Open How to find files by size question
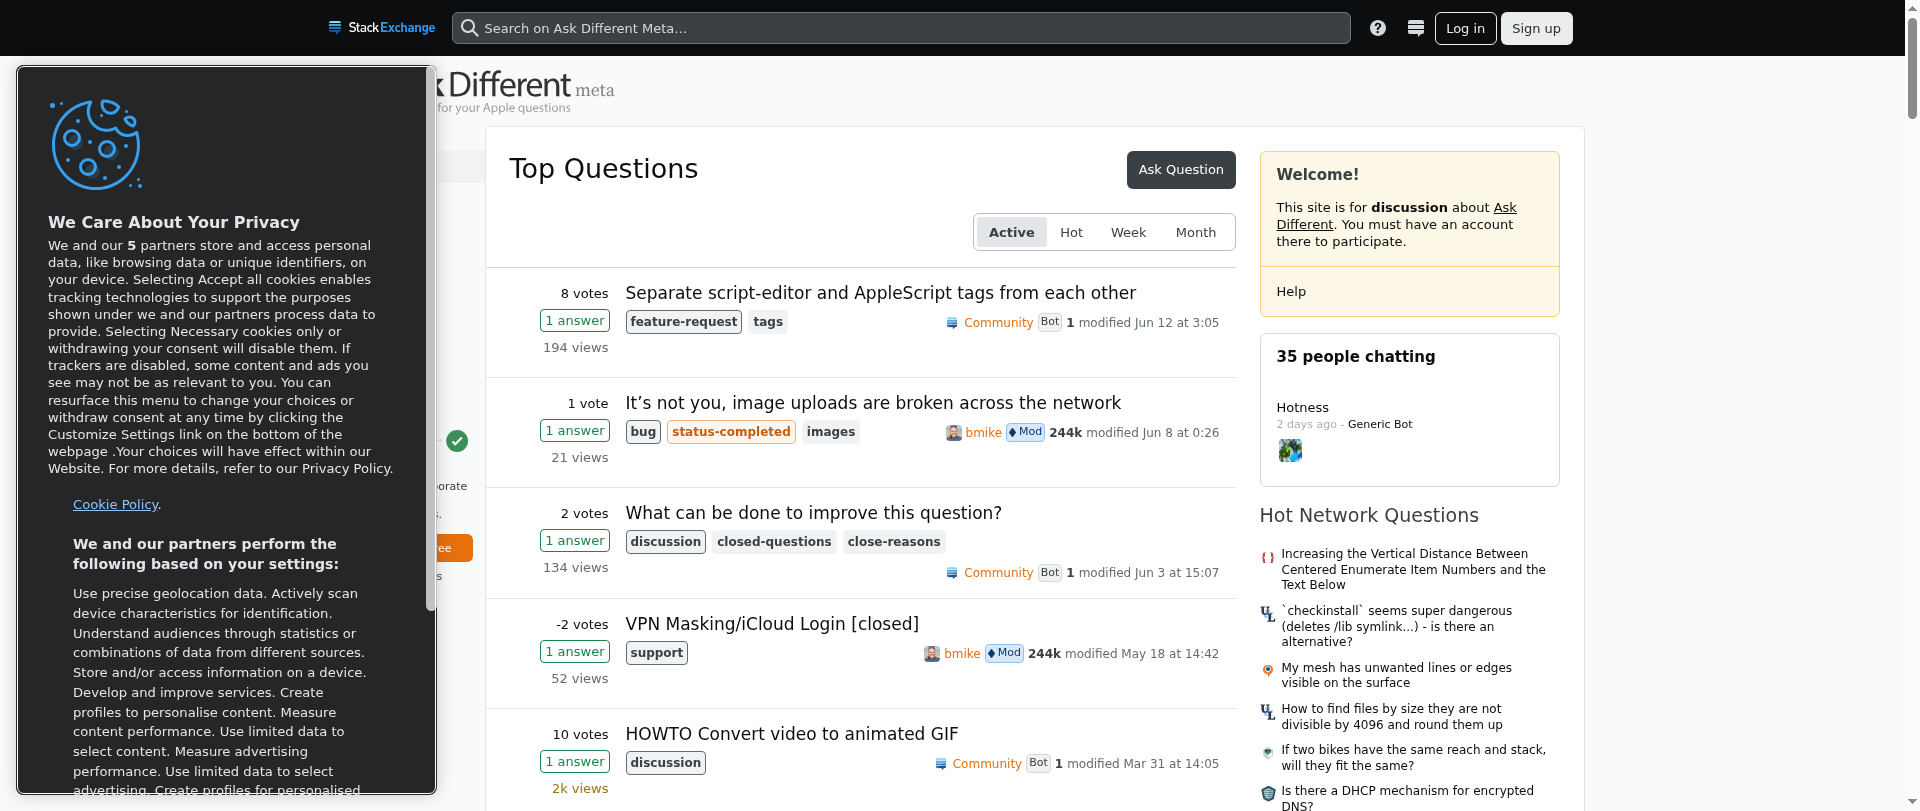Viewport: 1920px width, 811px height. (x=1392, y=716)
